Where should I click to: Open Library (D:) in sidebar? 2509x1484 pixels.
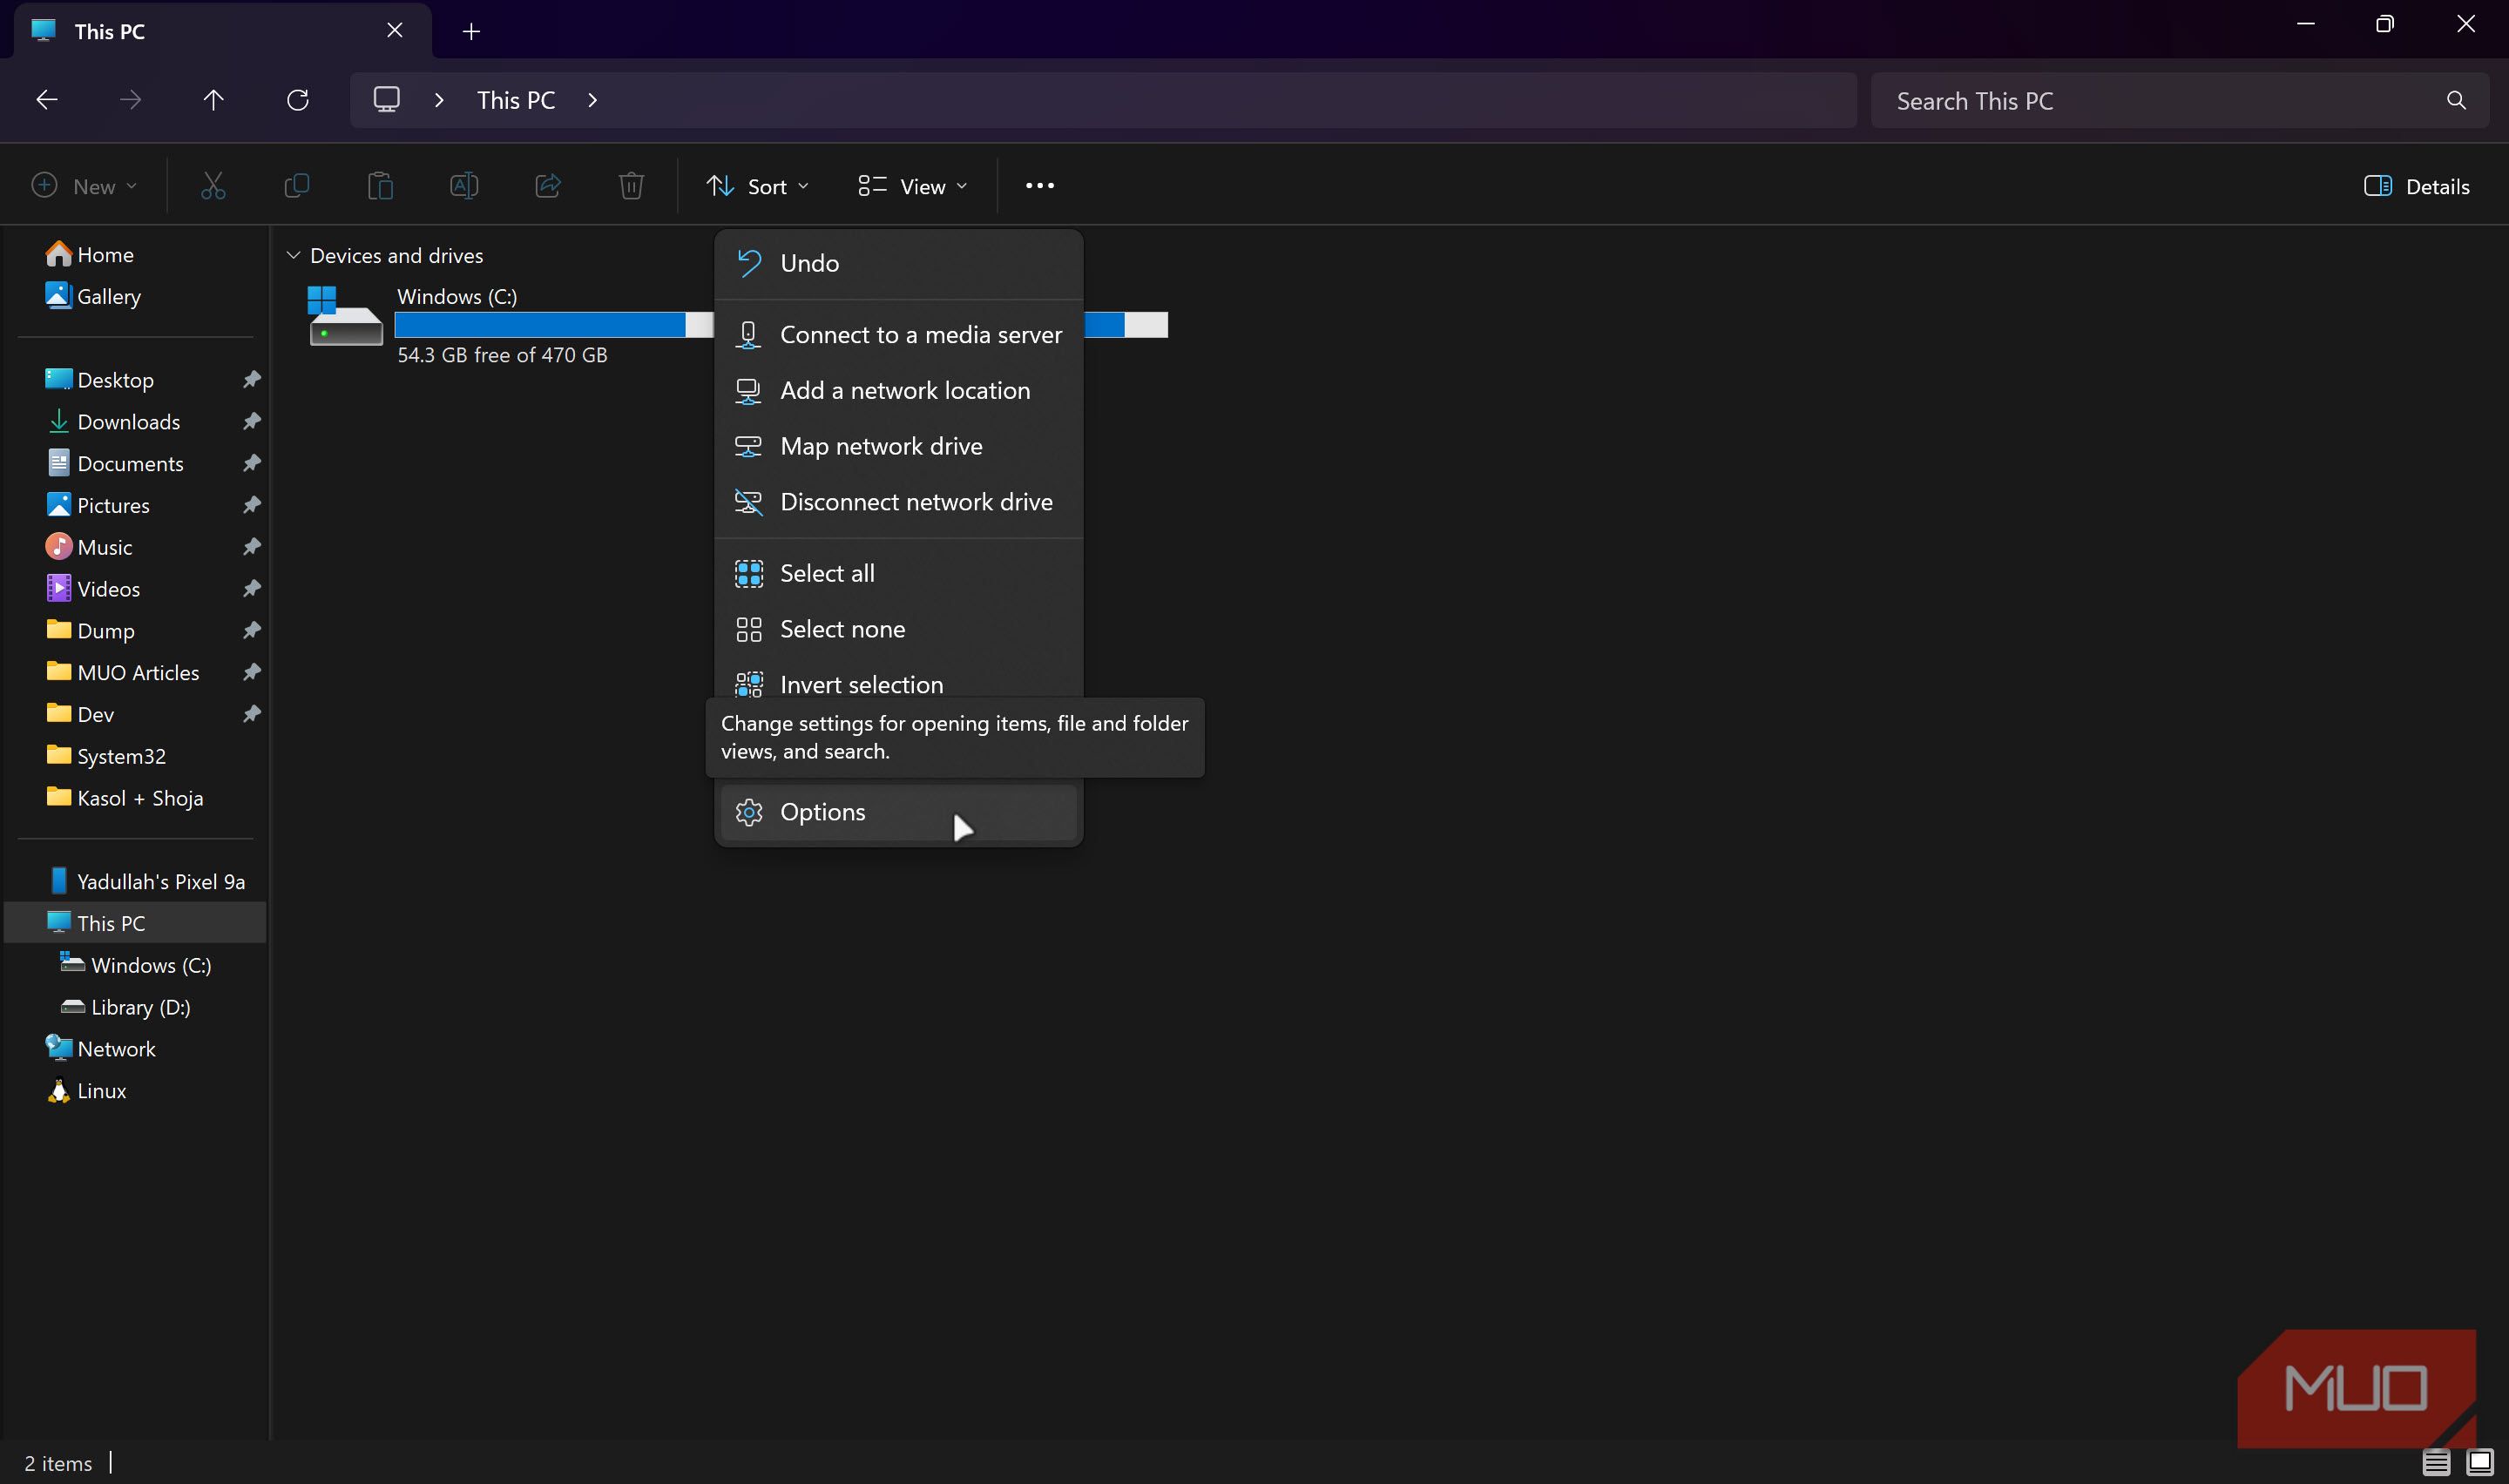coord(140,1007)
